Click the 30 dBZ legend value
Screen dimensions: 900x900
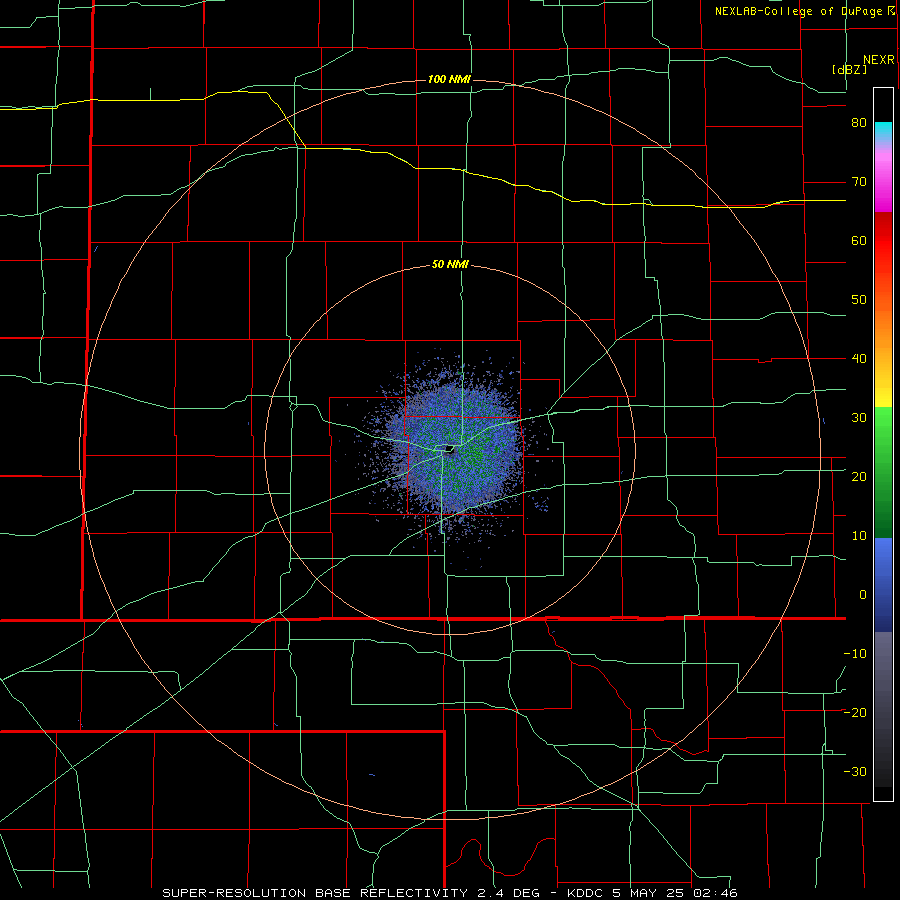pyautogui.click(x=859, y=418)
